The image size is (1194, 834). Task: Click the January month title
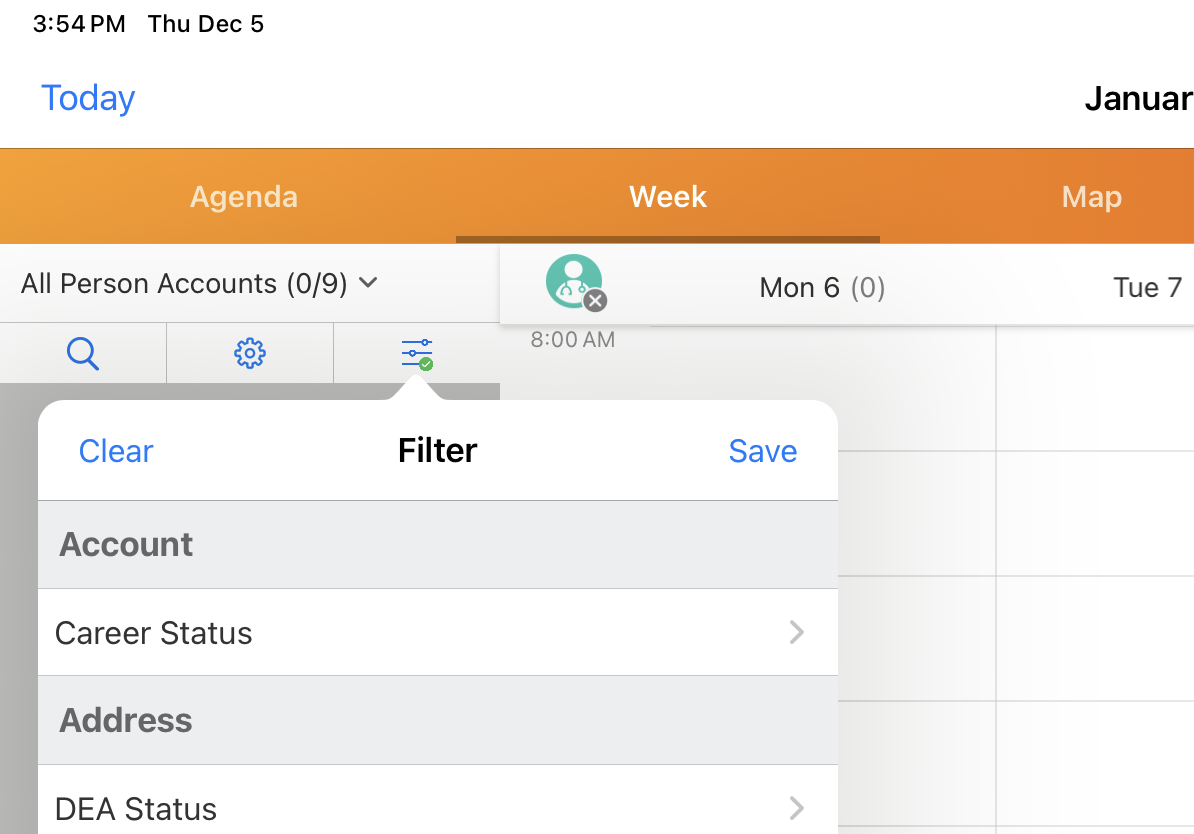tap(1138, 98)
